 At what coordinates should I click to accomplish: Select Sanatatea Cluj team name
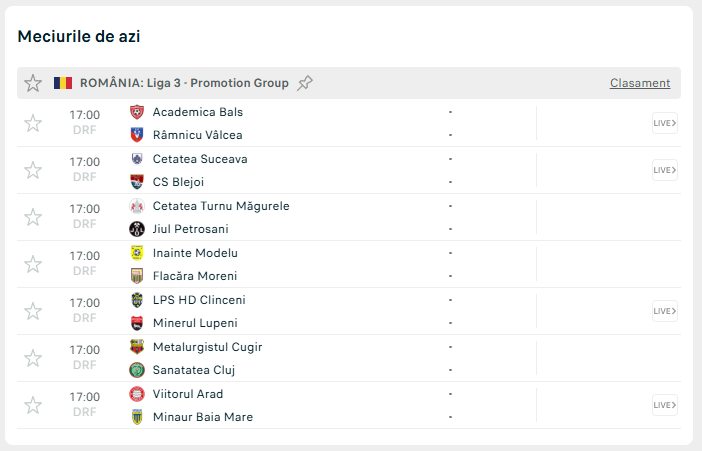point(194,370)
